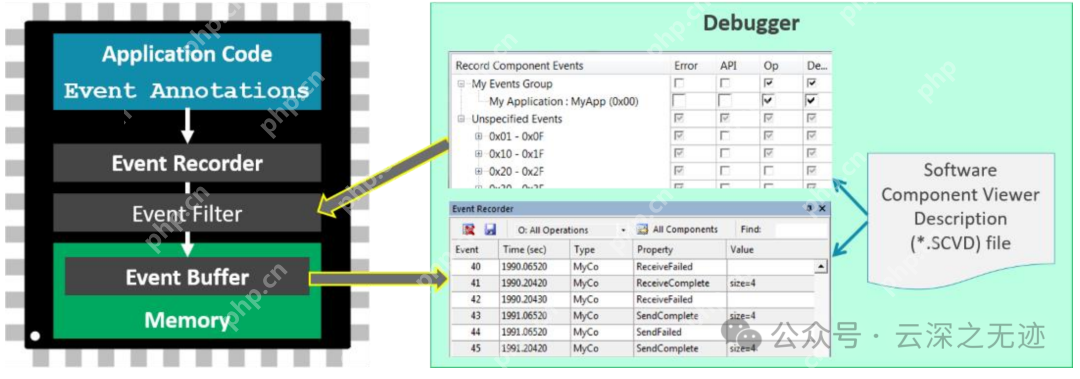Select the My Application : MyApp (0x00) item

563,101
